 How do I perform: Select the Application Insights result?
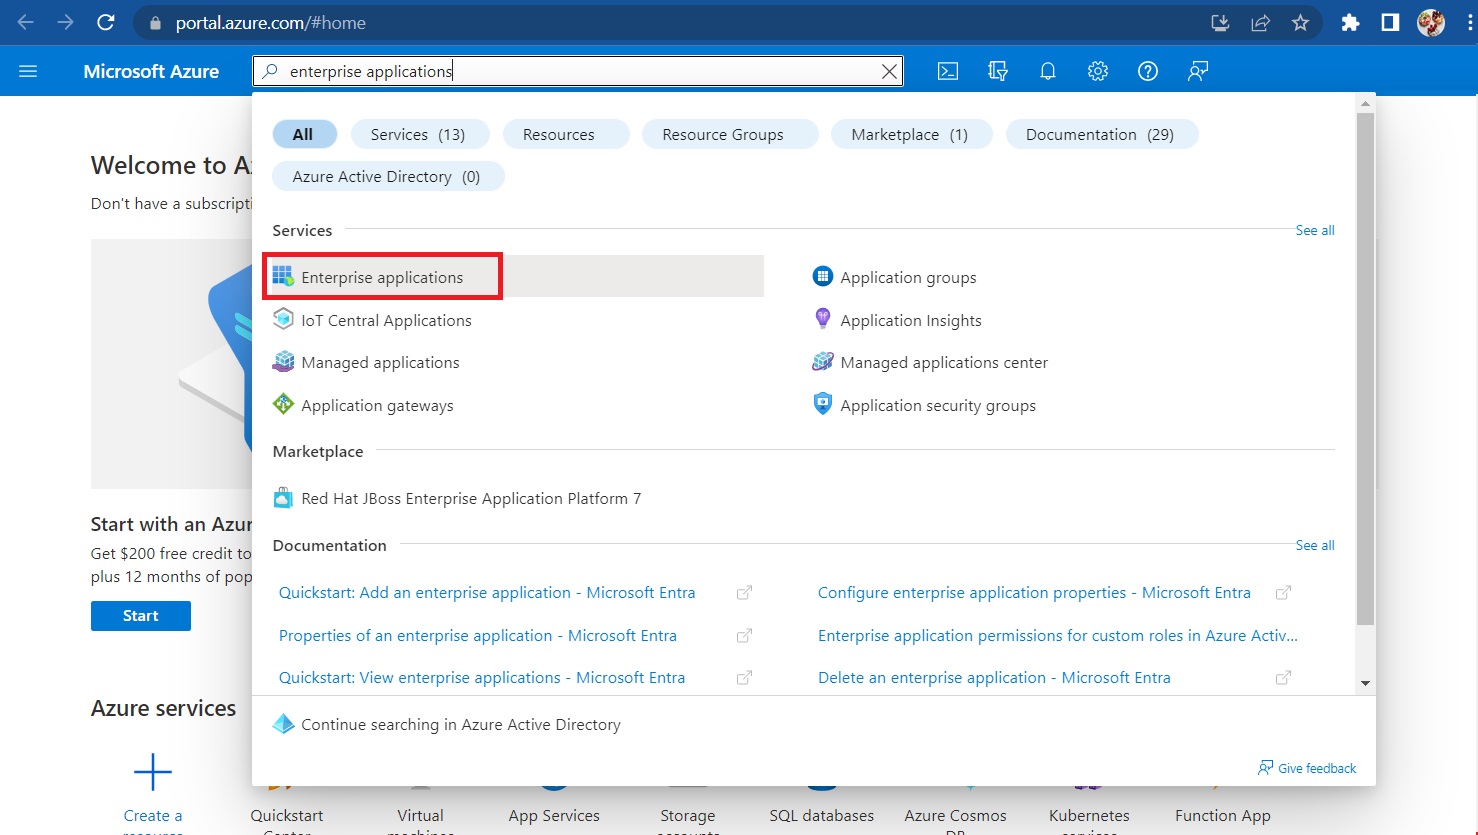910,319
